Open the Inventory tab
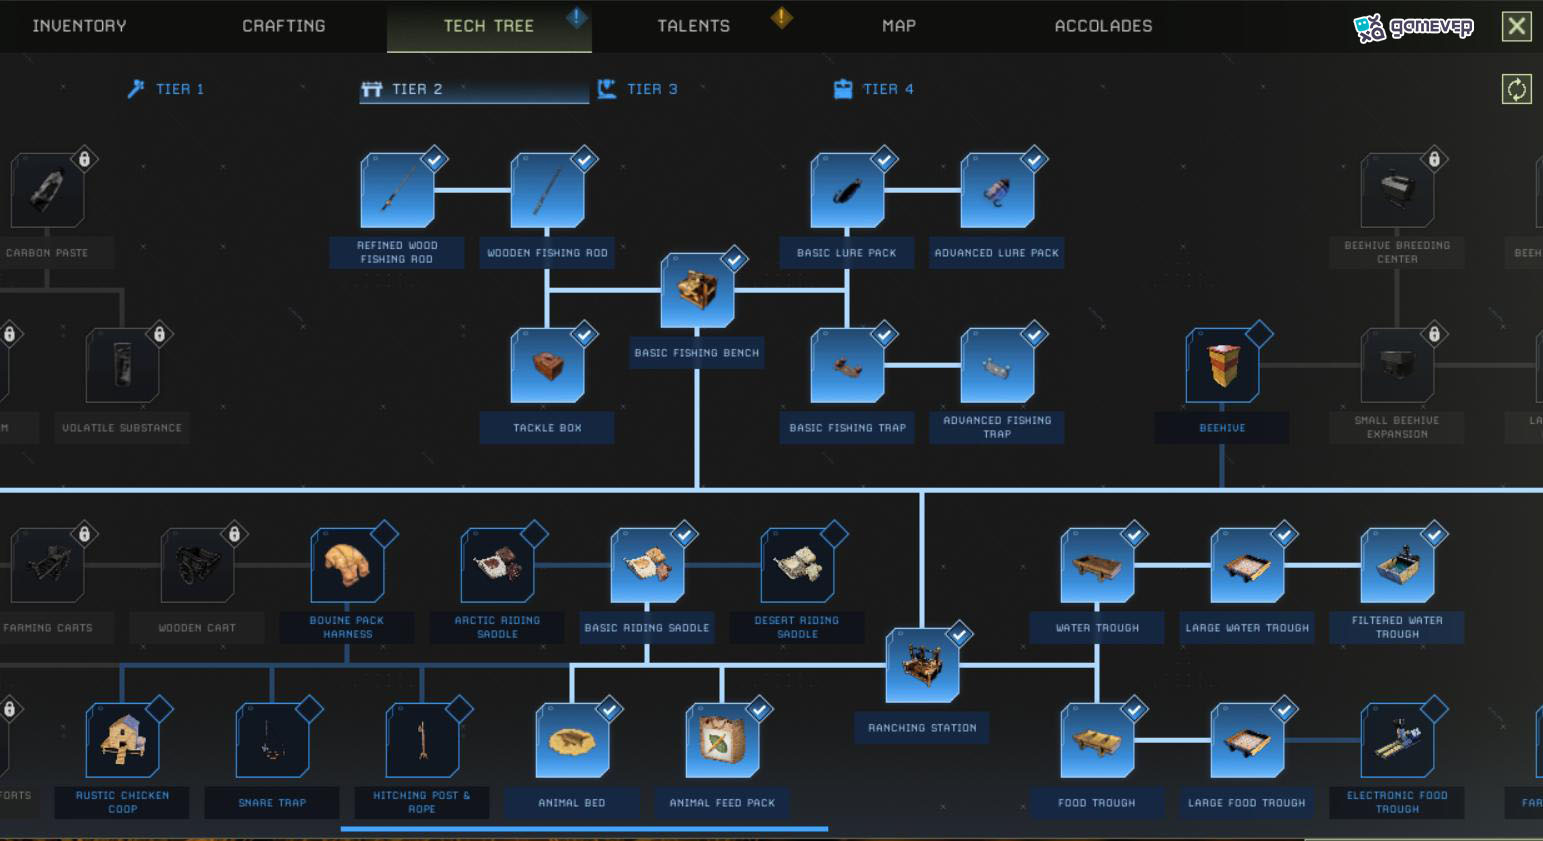This screenshot has width=1543, height=841. (x=79, y=26)
